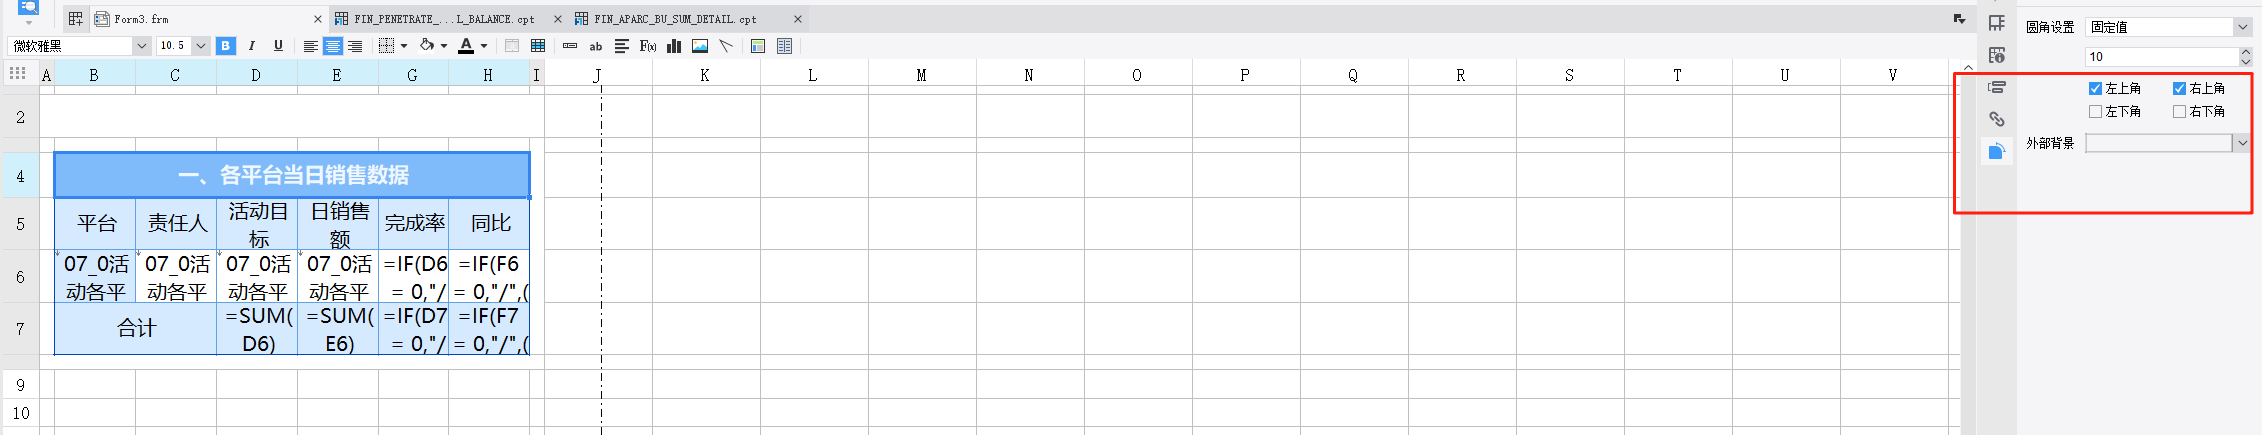Screen dimensions: 2262x435
Task: Enable the 左下角 corner checkbox
Action: tap(2096, 112)
